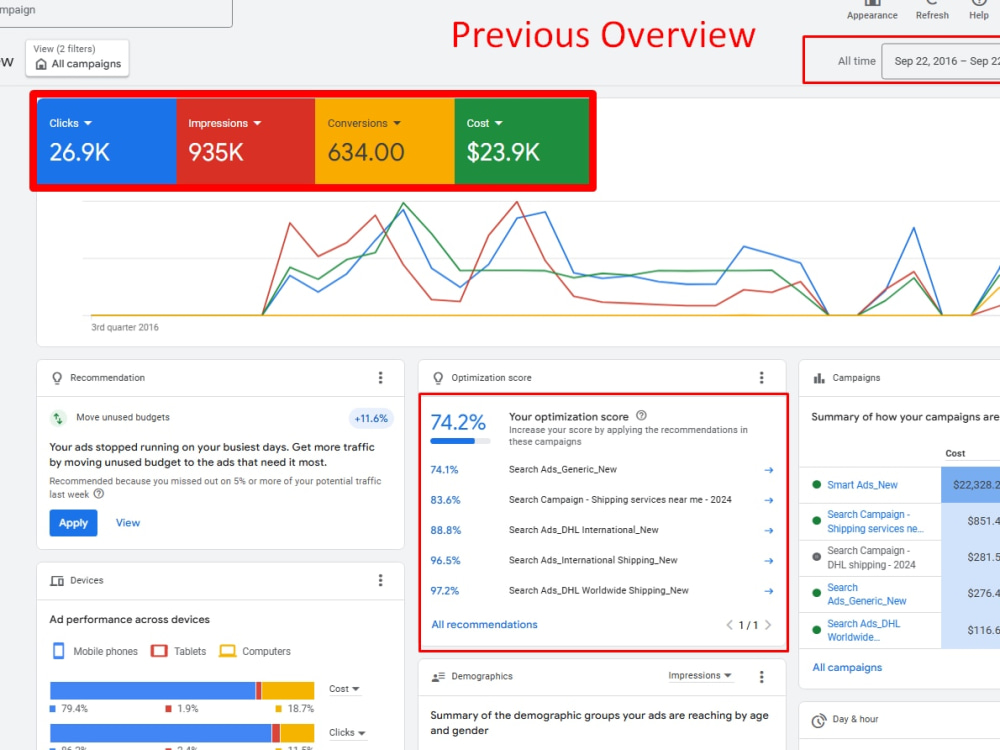Open the Recommendation card three-dot menu
The height and width of the screenshot is (750, 1000).
tap(381, 378)
